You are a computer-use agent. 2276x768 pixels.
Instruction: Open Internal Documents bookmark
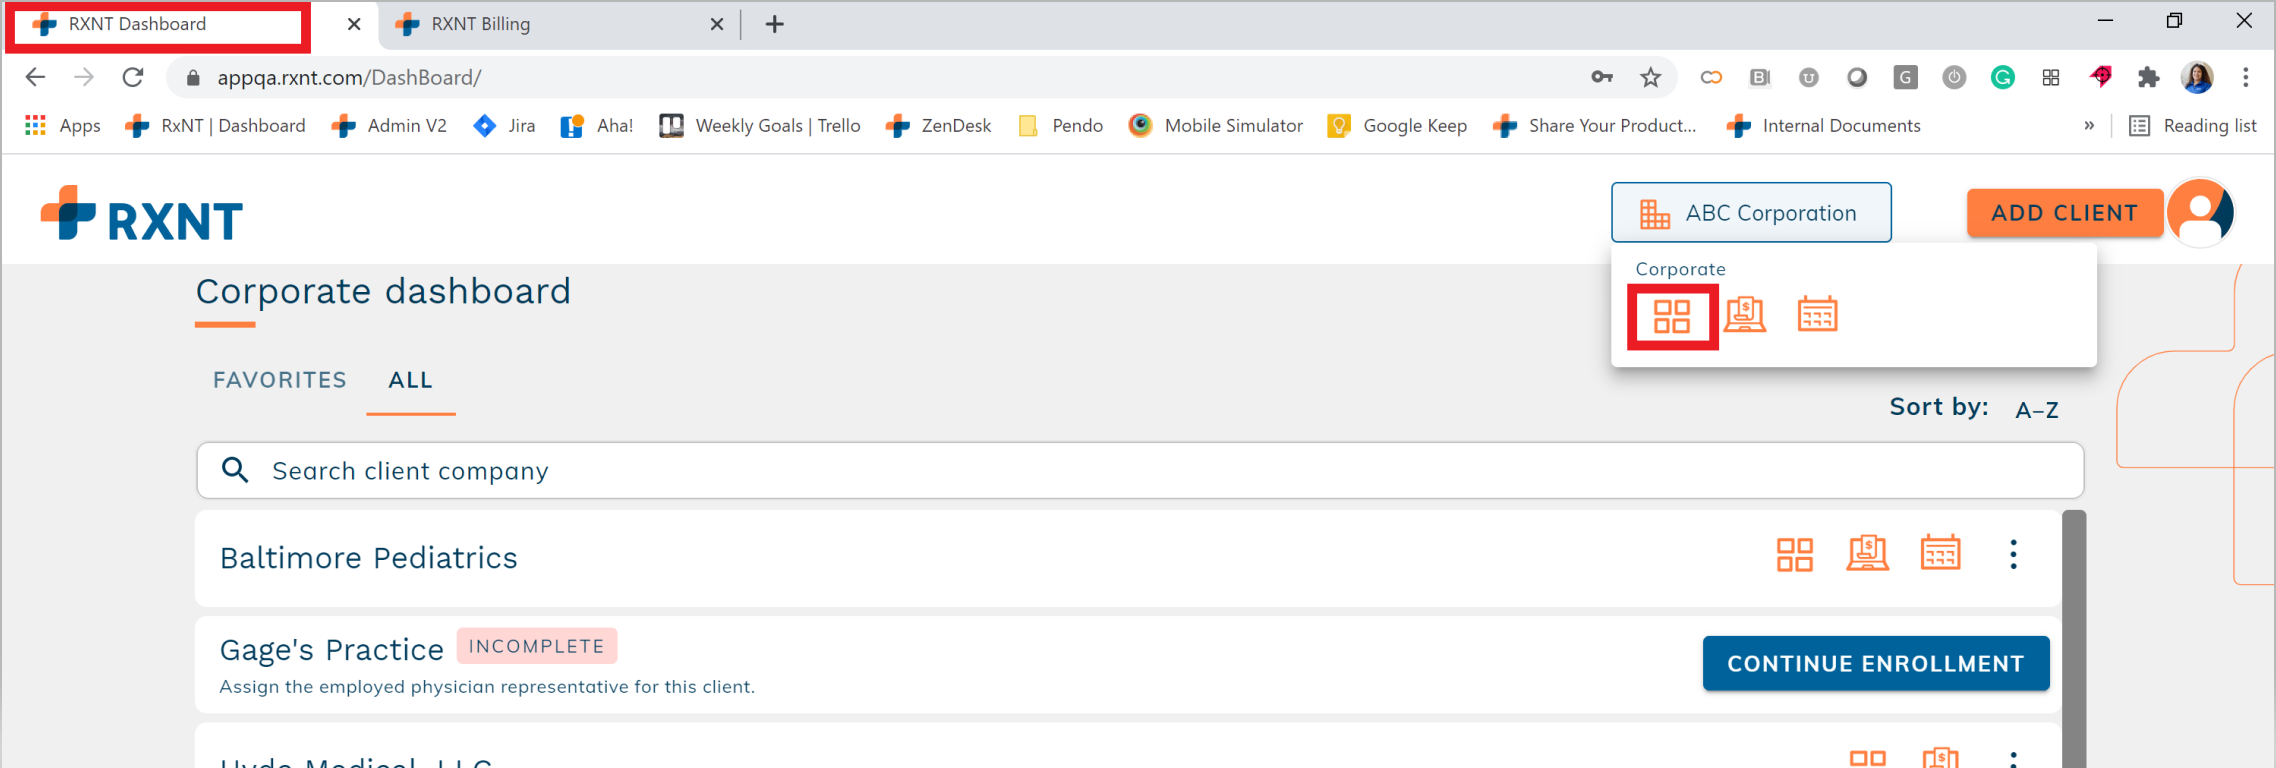click(1824, 125)
